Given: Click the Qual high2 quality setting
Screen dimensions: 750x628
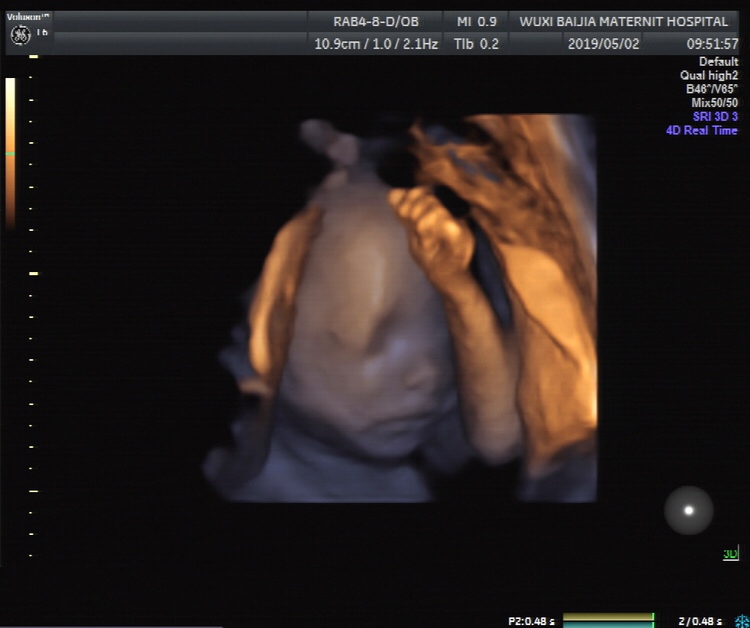Looking at the screenshot, I should click(708, 75).
